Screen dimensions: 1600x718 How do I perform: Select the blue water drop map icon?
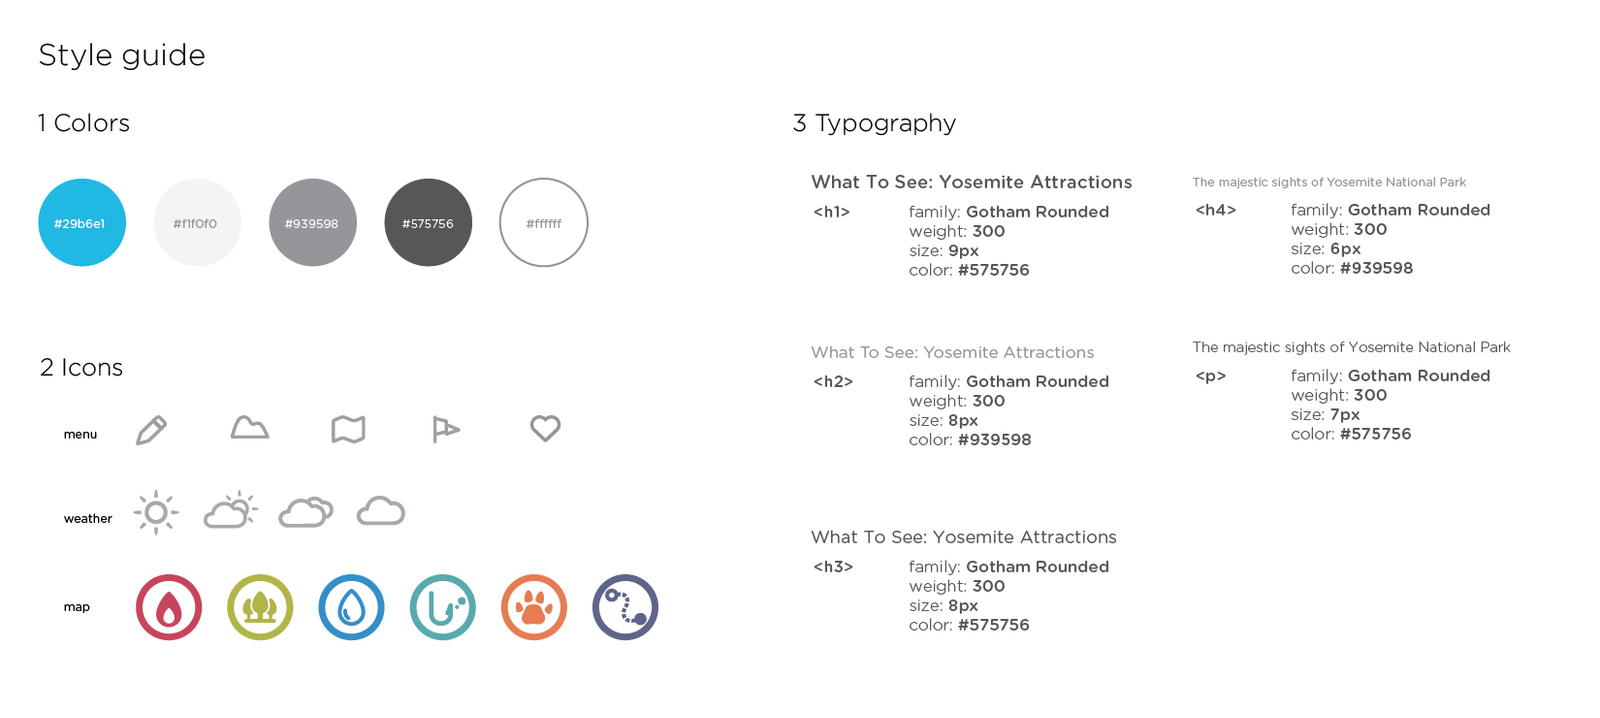[x=351, y=607]
